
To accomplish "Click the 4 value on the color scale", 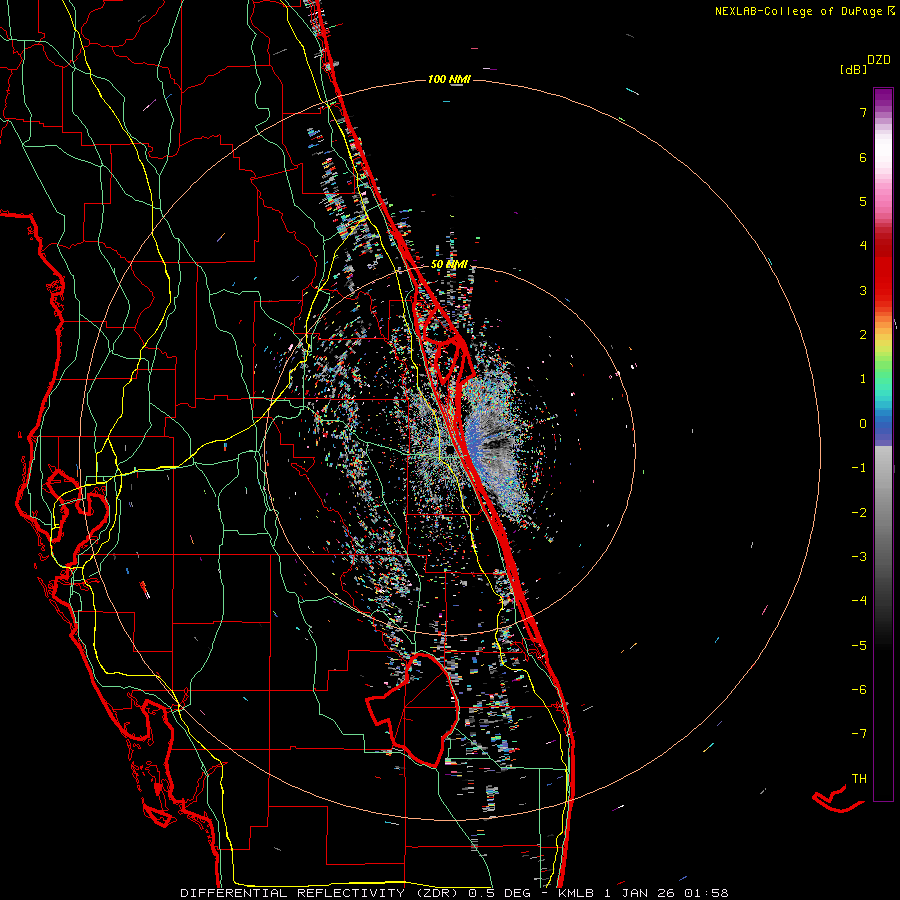I will tap(863, 246).
